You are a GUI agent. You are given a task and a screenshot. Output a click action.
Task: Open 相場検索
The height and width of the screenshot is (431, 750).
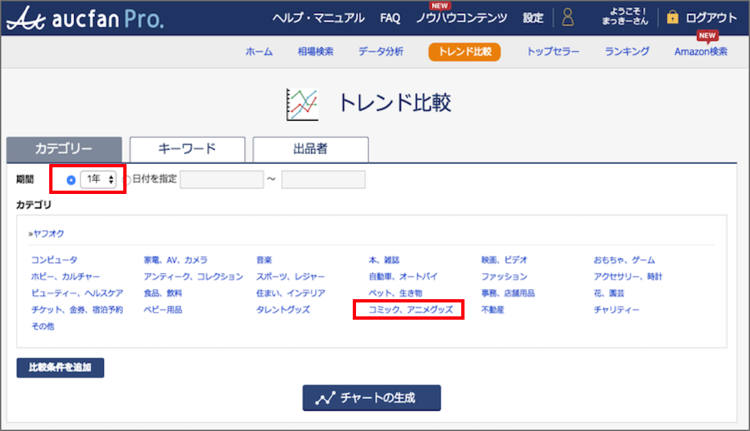[x=315, y=52]
